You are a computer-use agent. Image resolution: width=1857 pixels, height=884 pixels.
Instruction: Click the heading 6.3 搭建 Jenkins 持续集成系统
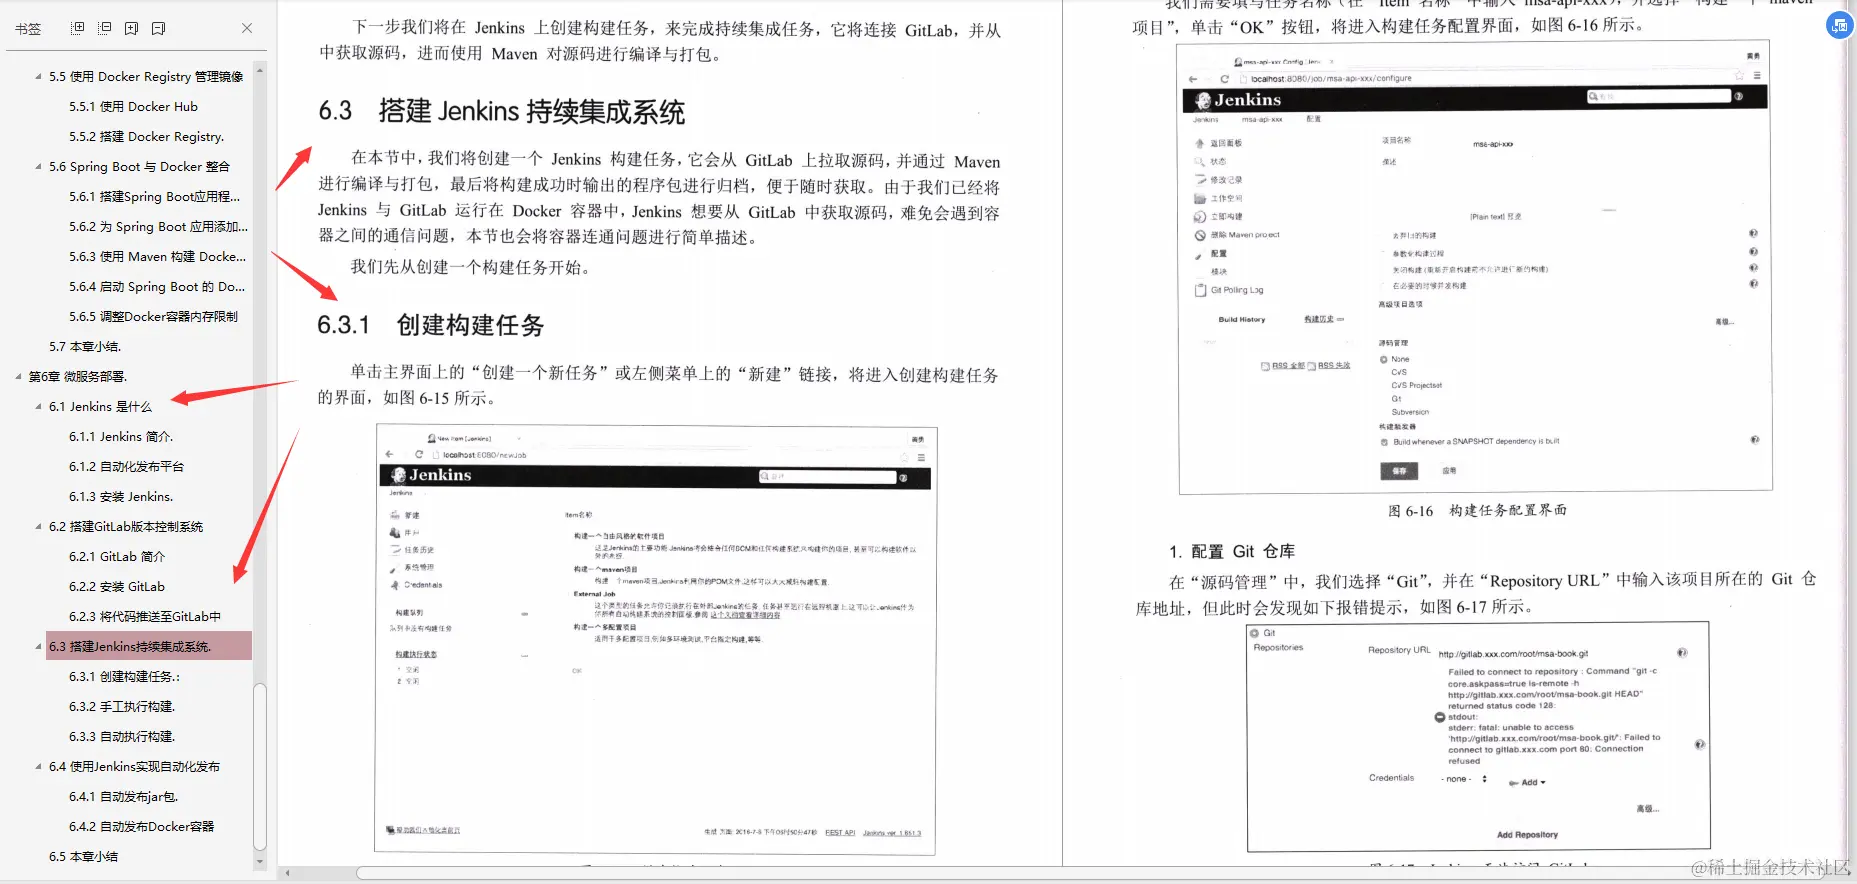click(x=502, y=111)
